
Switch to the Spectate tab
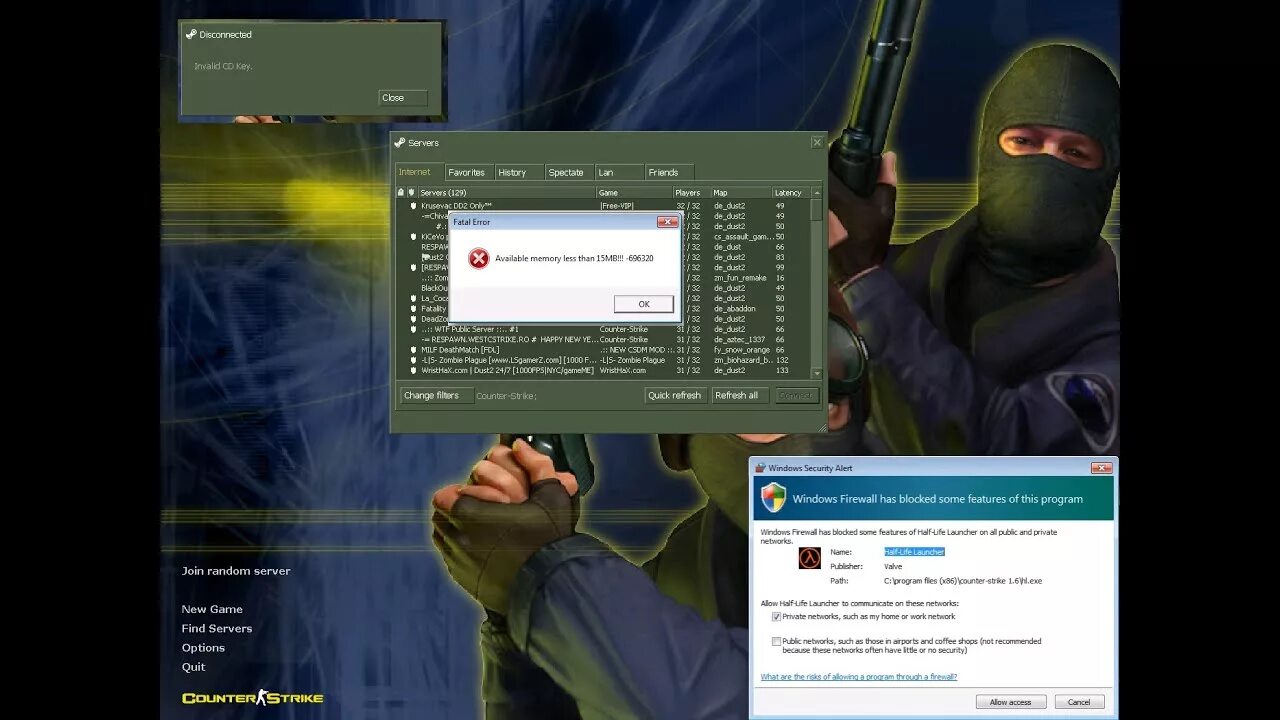click(x=568, y=172)
